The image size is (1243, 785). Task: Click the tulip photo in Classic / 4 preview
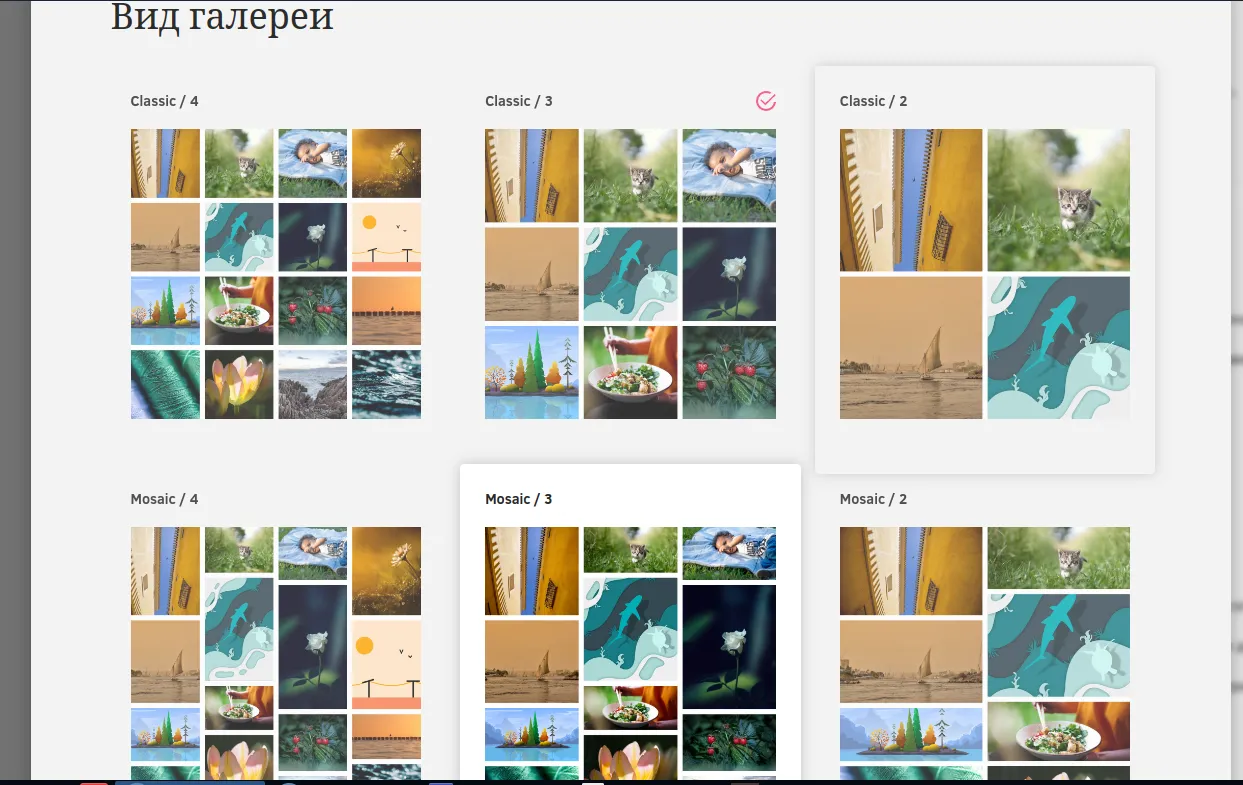tap(239, 384)
